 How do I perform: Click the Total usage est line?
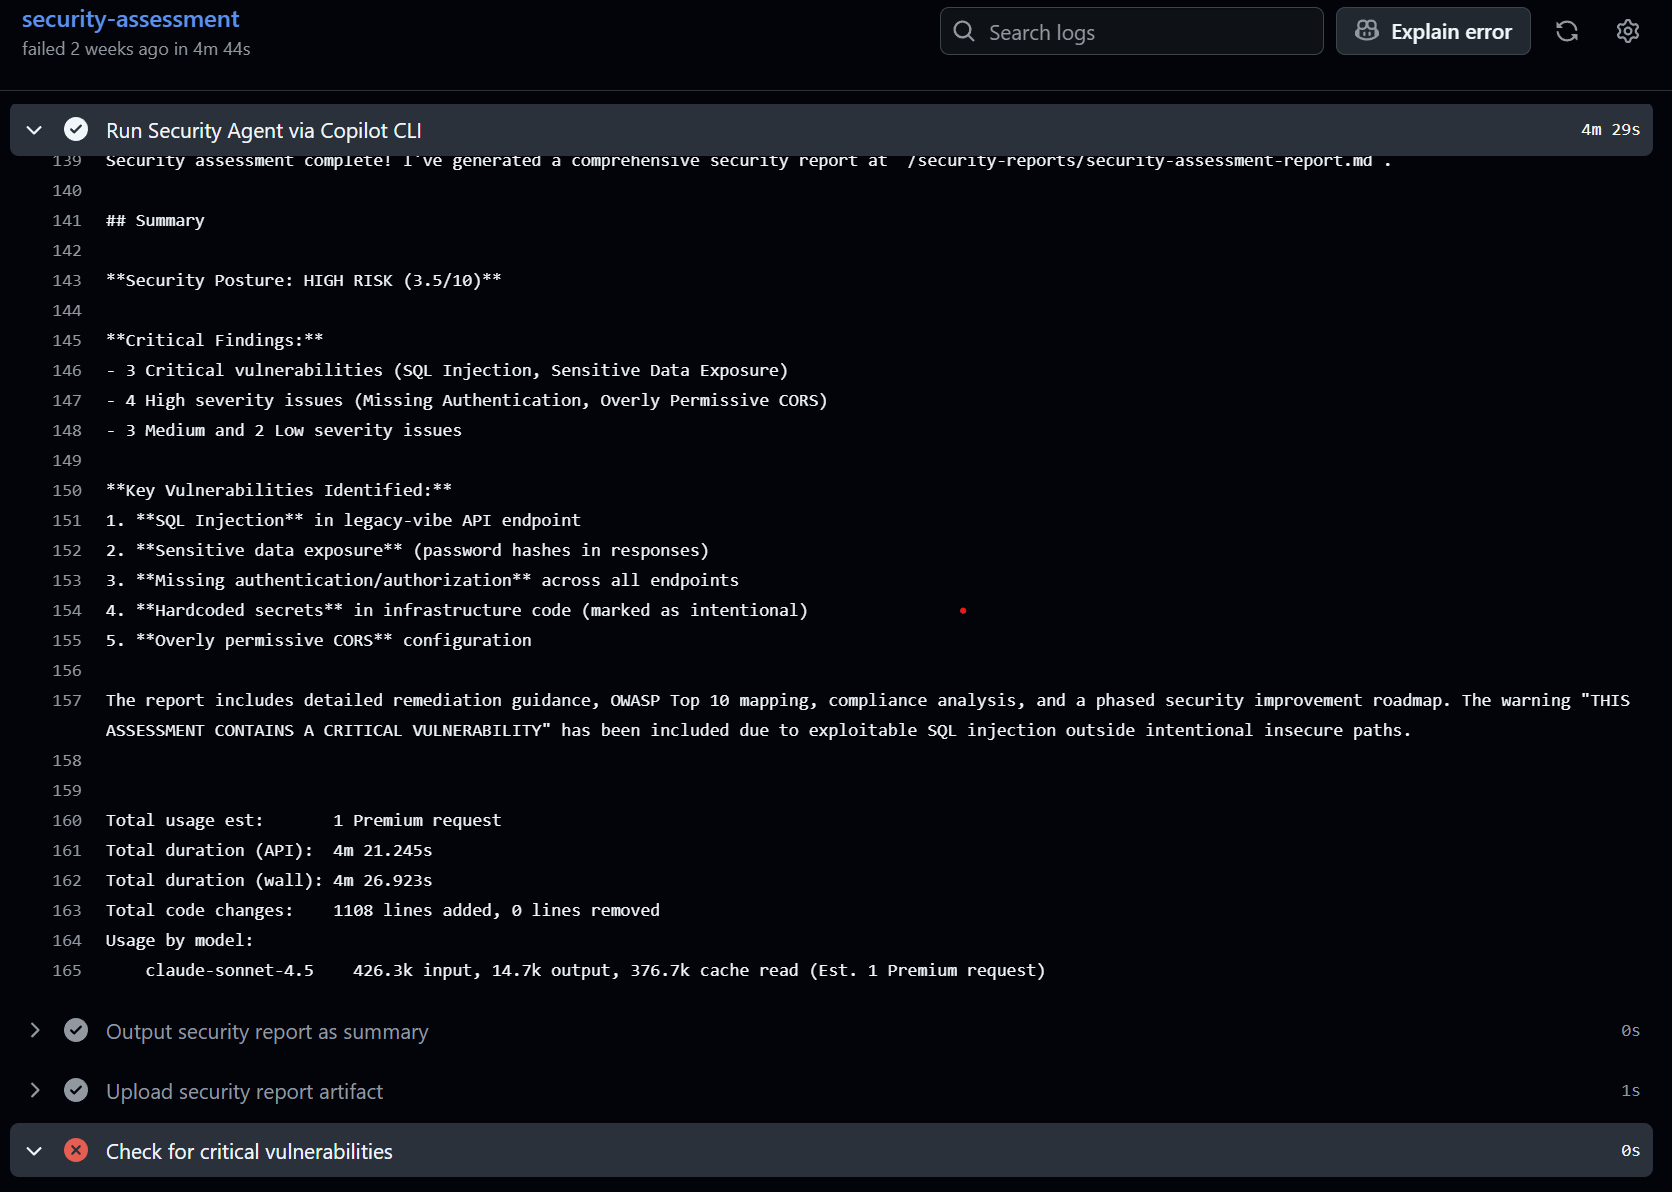click(x=304, y=820)
